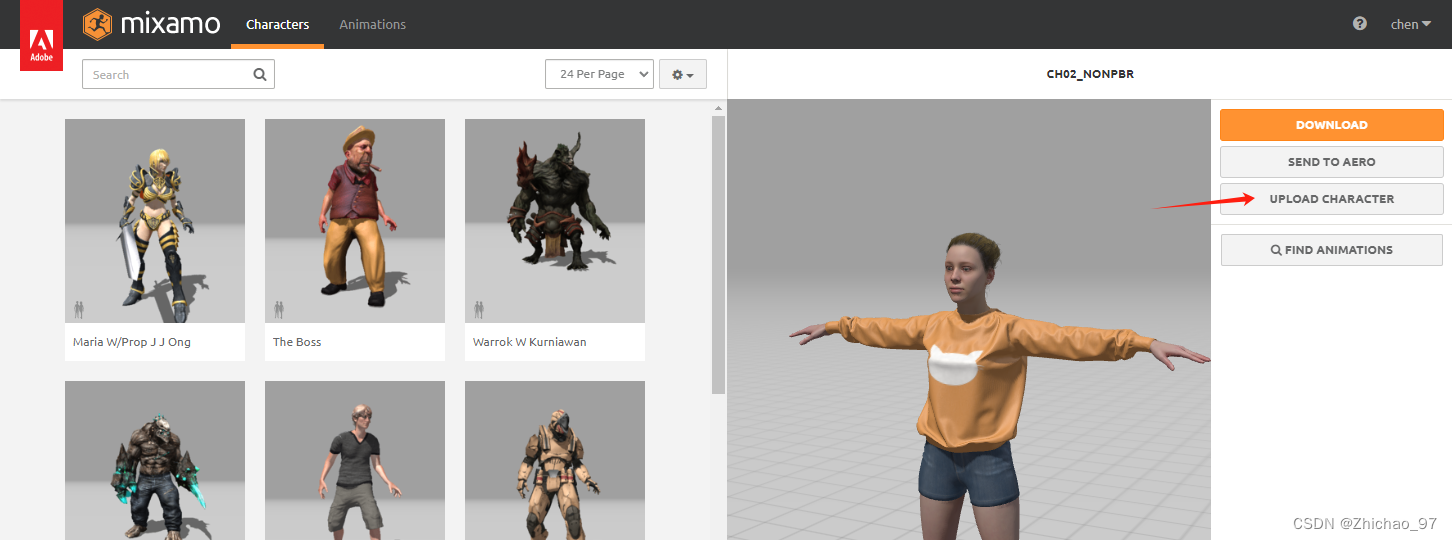Click the mixamo running-man logo
Screen dimensions: 1452x540
[97, 23]
